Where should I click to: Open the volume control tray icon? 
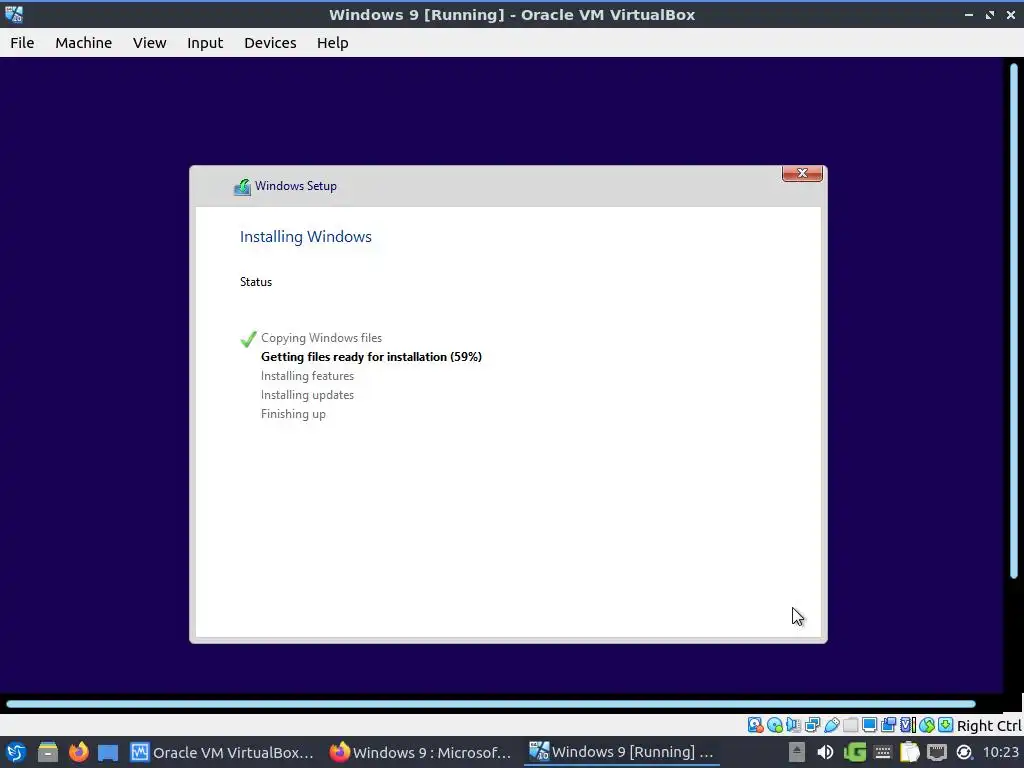pos(825,752)
